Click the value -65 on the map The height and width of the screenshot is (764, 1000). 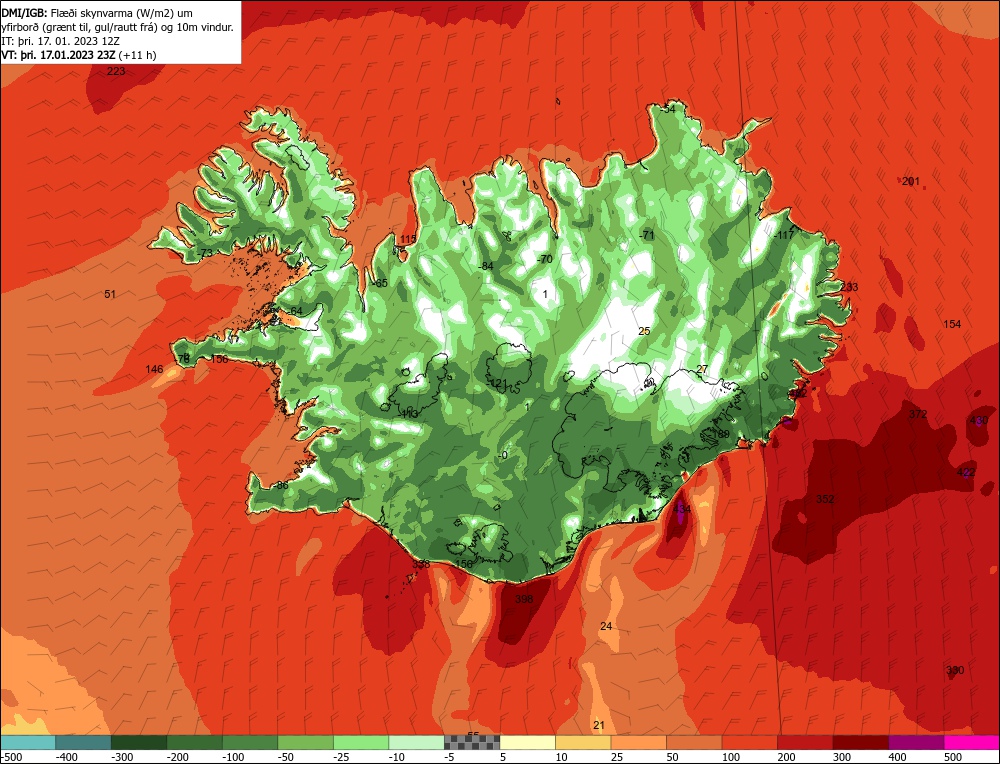coord(379,283)
